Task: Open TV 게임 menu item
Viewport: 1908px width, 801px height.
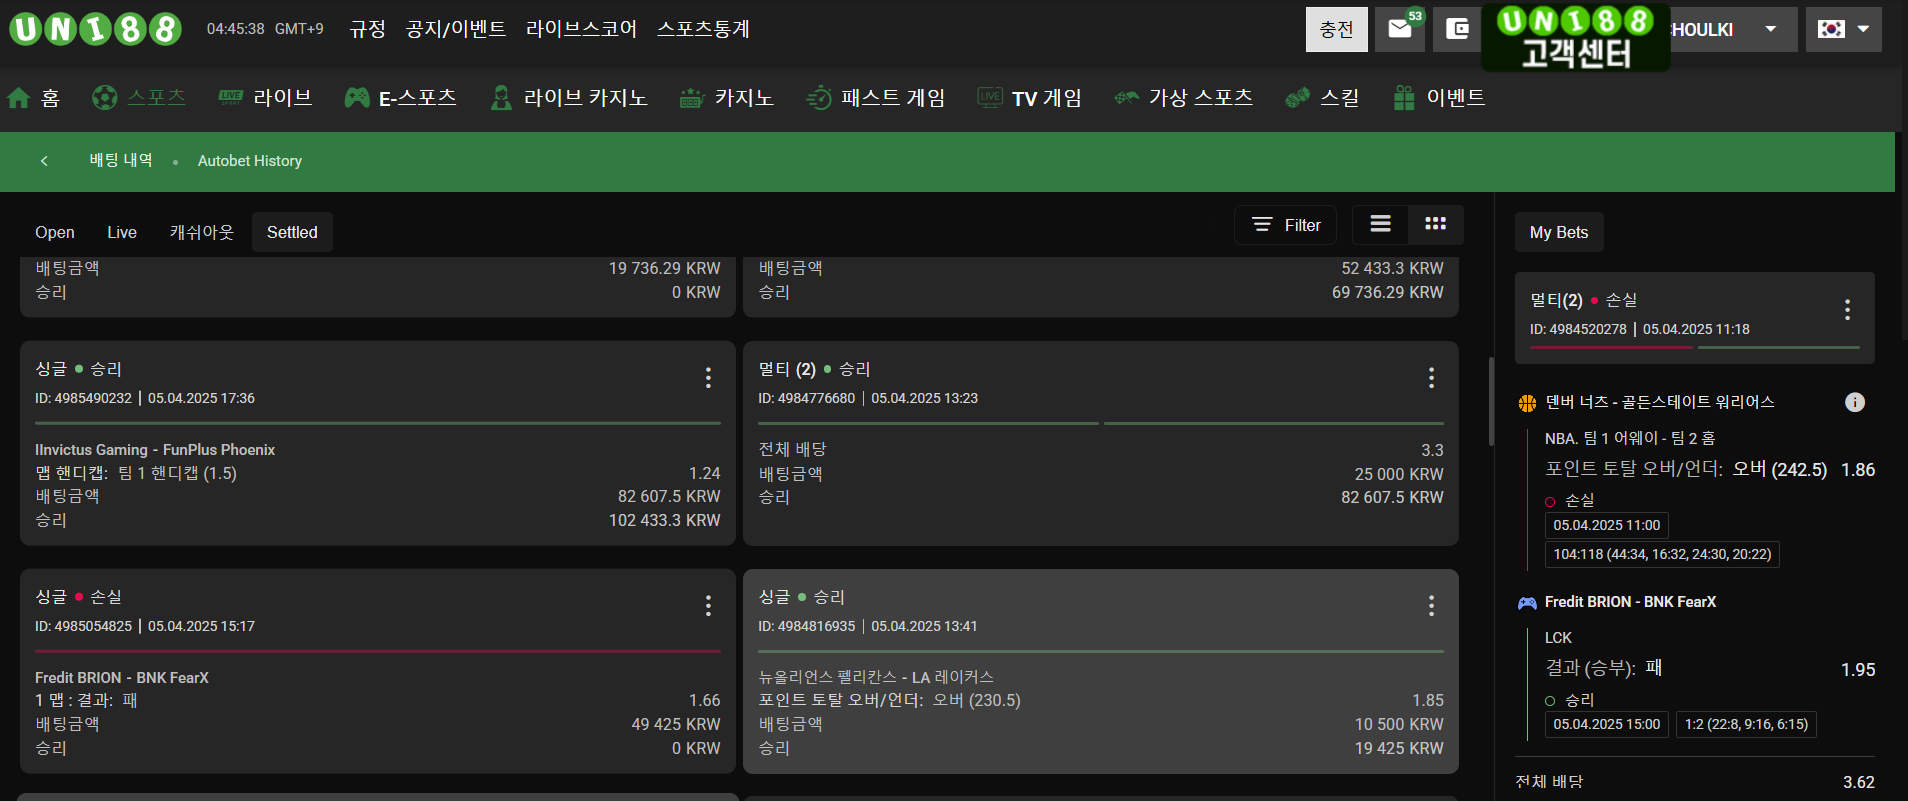Action: point(1047,97)
